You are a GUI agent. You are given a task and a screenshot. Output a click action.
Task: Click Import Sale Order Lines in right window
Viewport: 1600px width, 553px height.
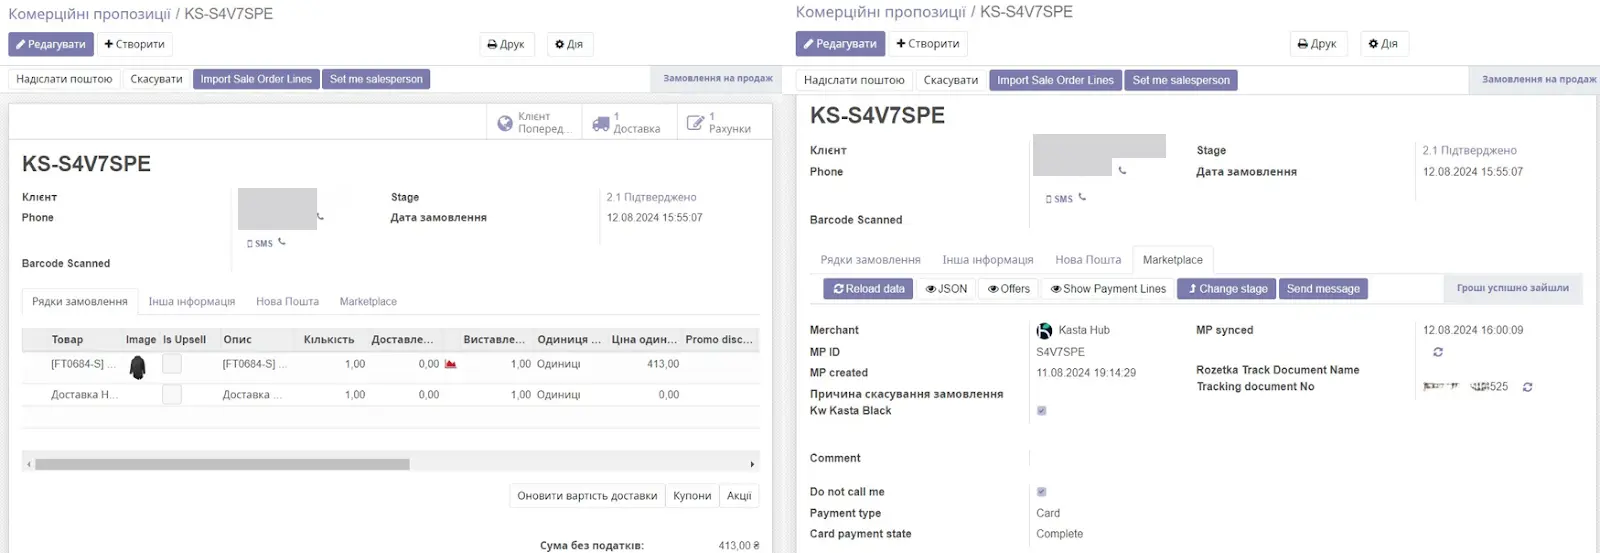click(x=1055, y=80)
